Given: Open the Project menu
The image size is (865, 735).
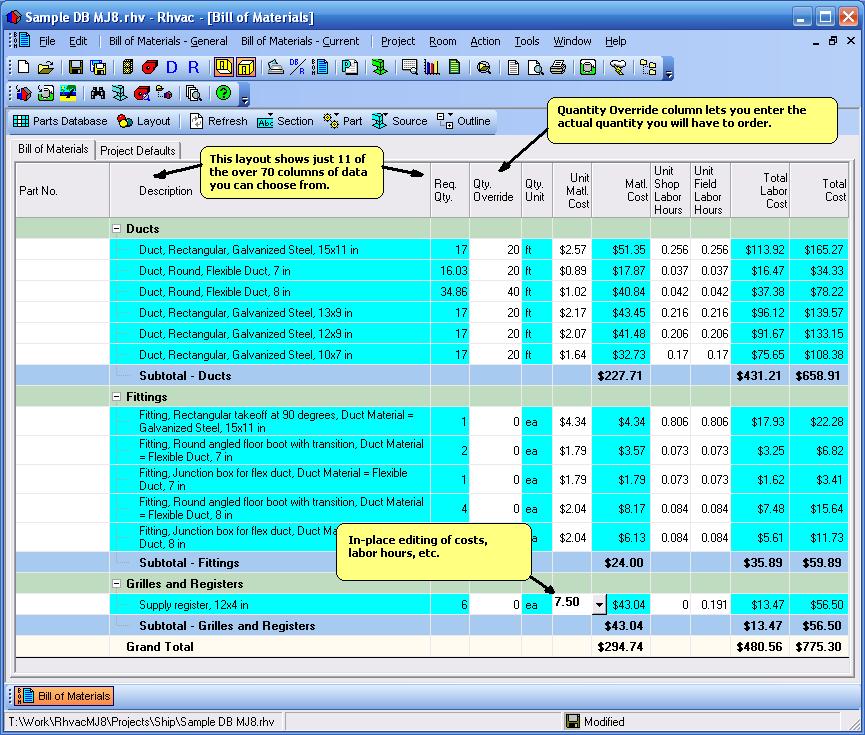Looking at the screenshot, I should [397, 41].
